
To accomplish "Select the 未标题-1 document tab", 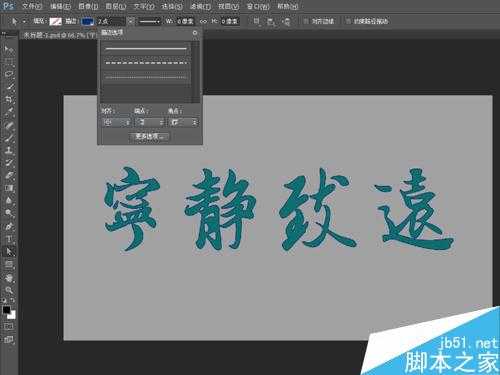I will coord(59,35).
